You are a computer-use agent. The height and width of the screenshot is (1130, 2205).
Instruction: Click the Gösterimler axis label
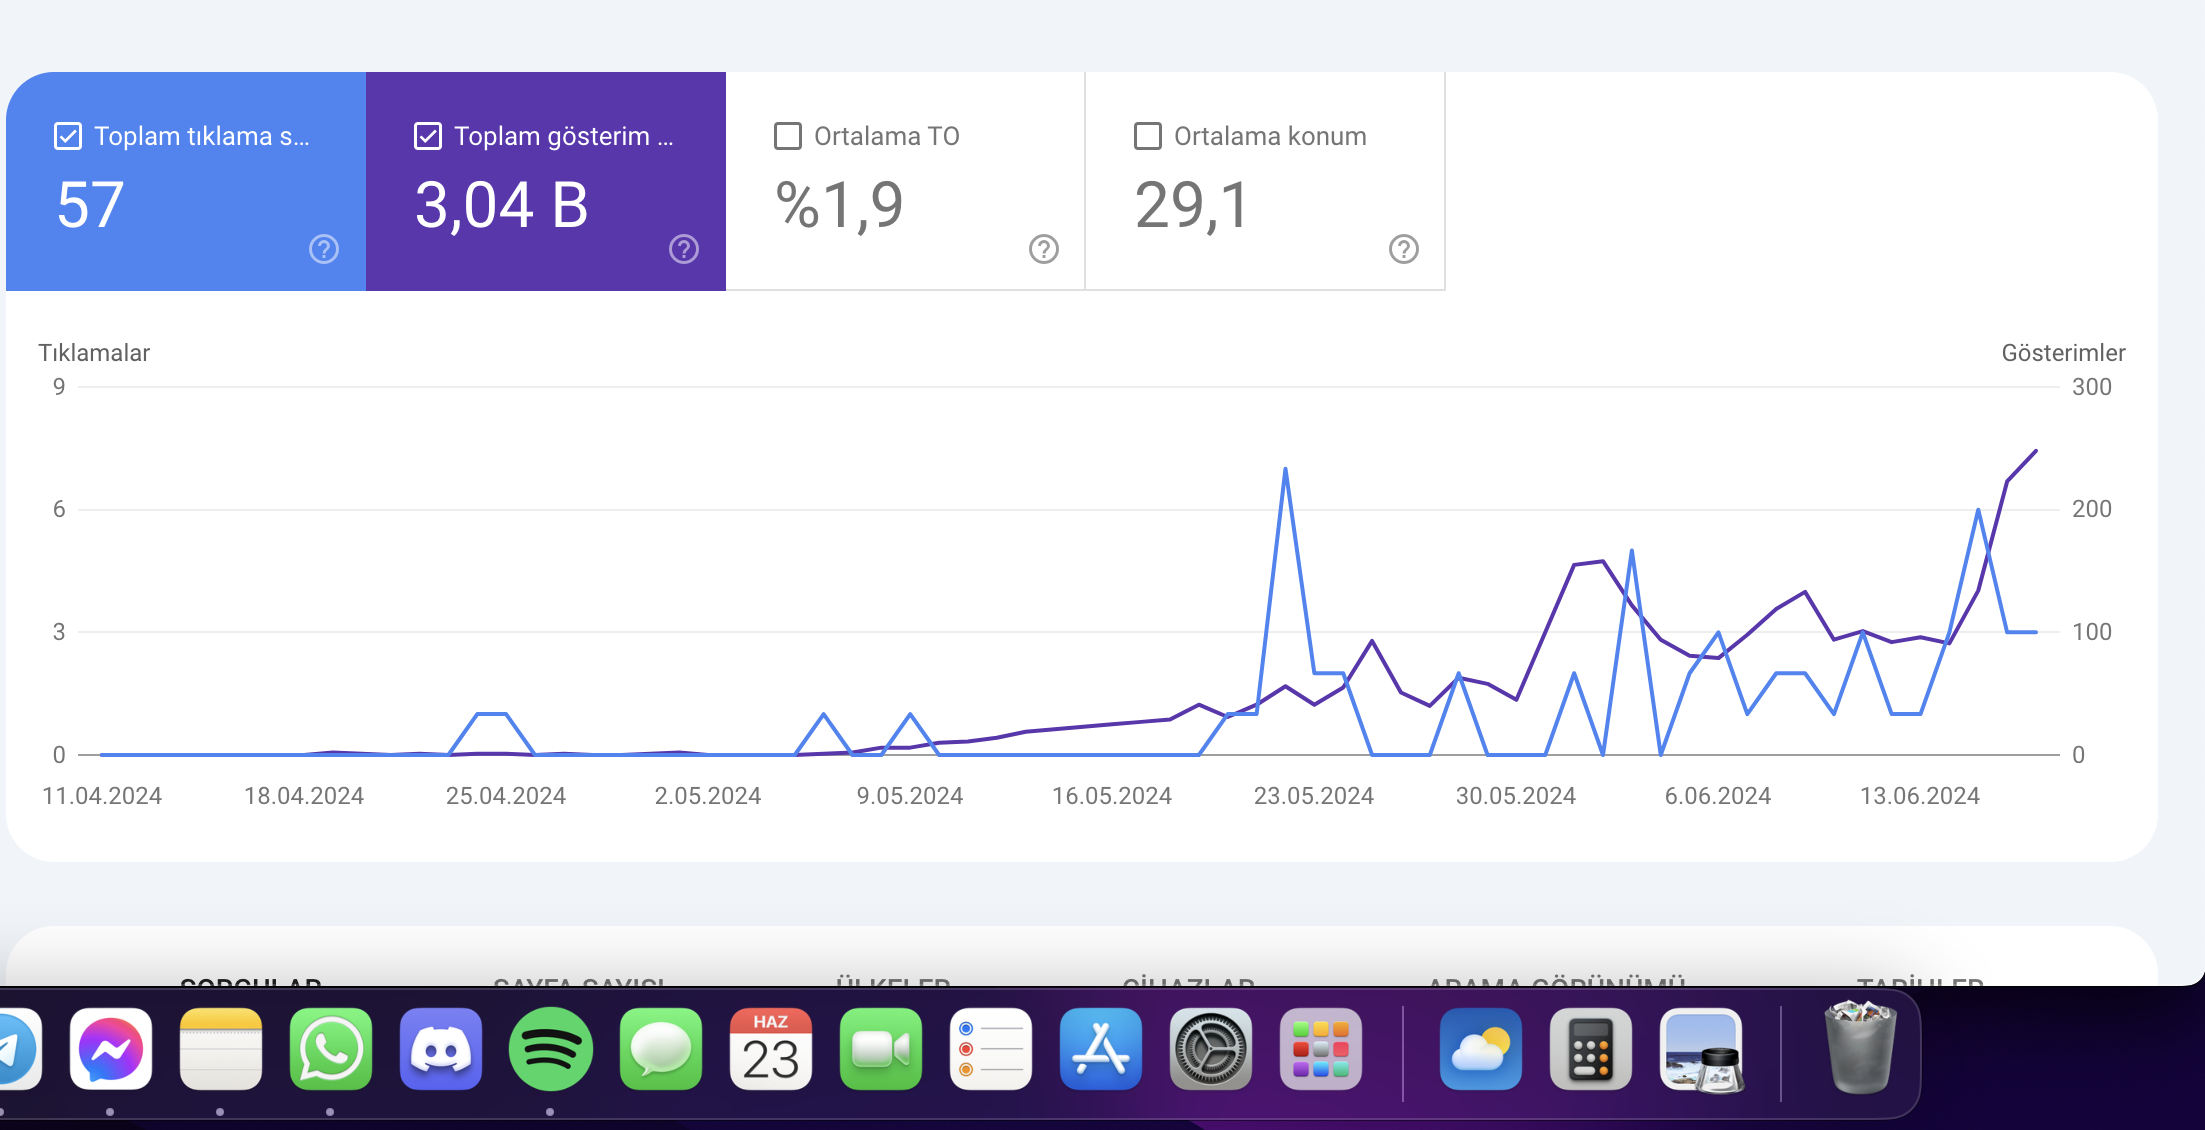click(x=2063, y=353)
